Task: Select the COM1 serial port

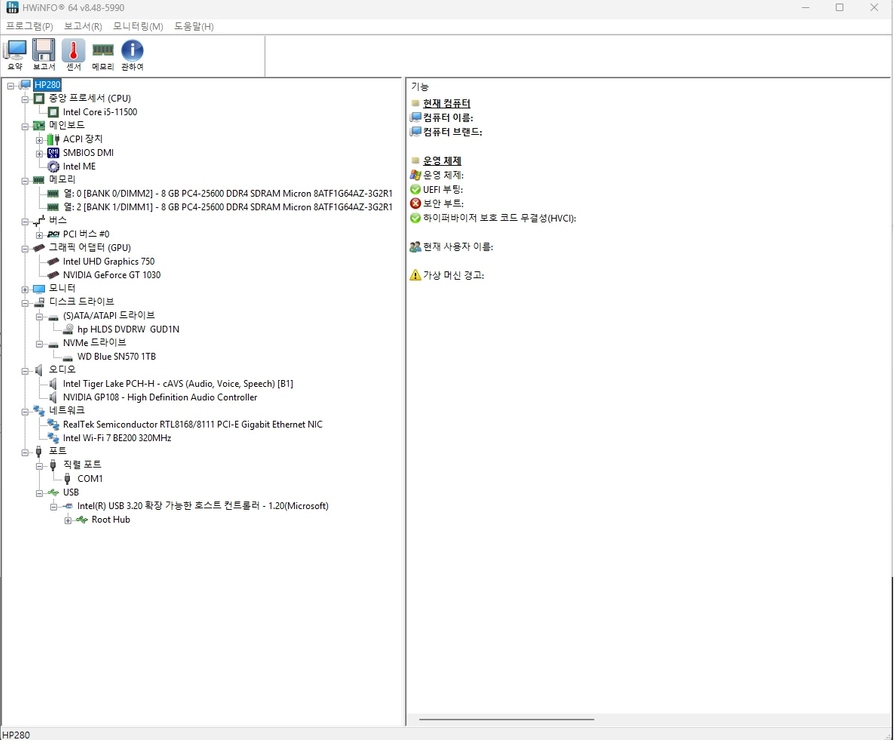Action: pos(90,481)
